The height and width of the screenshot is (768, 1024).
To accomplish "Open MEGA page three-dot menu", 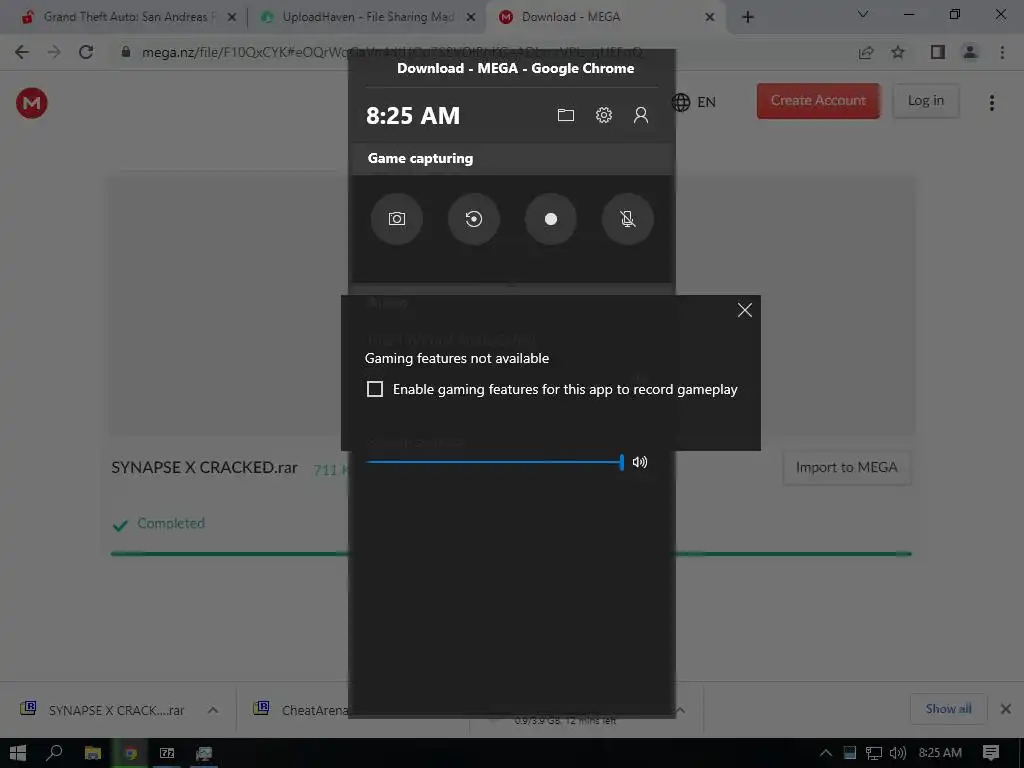I will pyautogui.click(x=992, y=103).
